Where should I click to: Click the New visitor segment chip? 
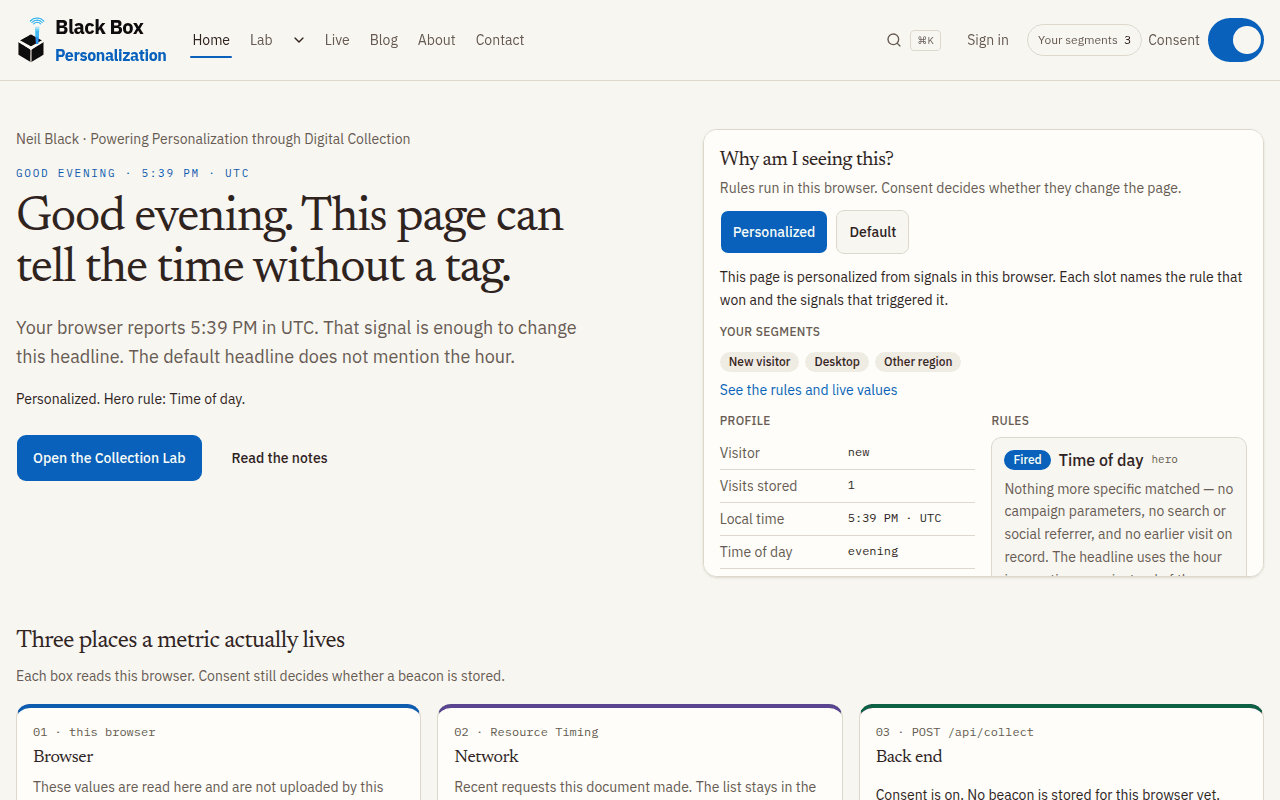(x=759, y=362)
